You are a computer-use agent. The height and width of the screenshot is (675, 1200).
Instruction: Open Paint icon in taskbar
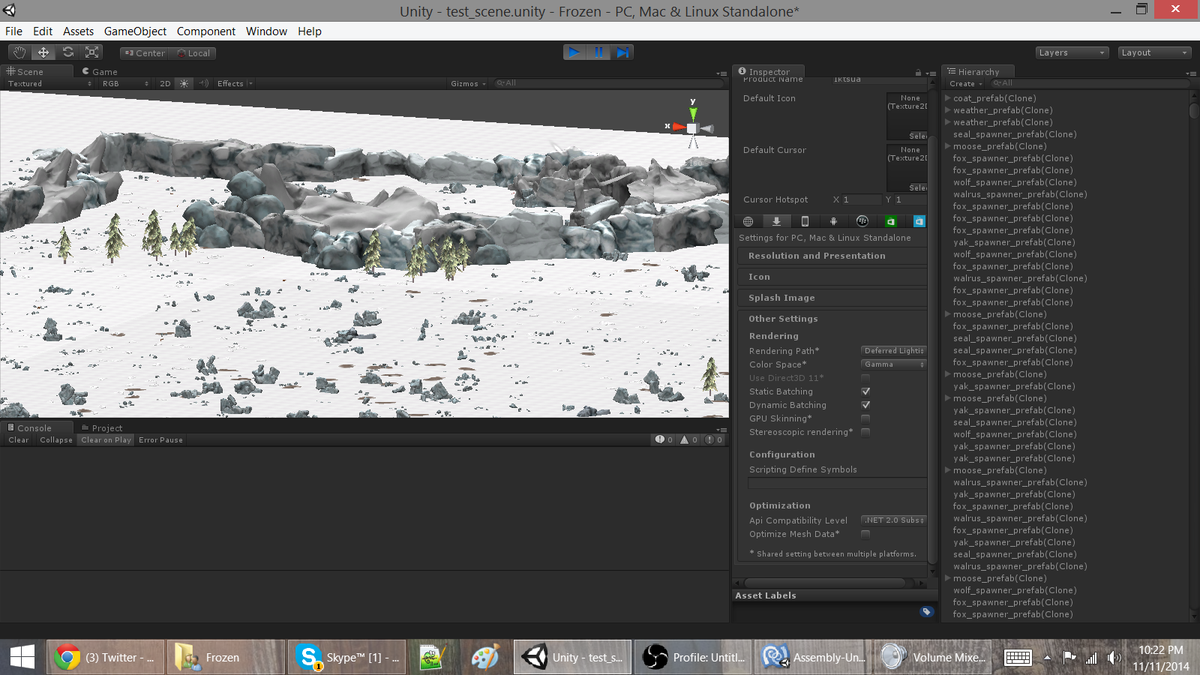(x=485, y=658)
